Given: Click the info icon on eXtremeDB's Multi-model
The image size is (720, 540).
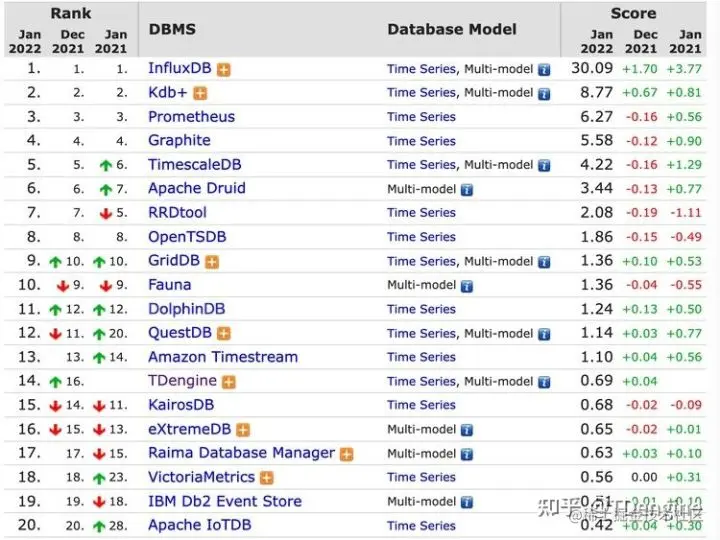Looking at the screenshot, I should 467,430.
